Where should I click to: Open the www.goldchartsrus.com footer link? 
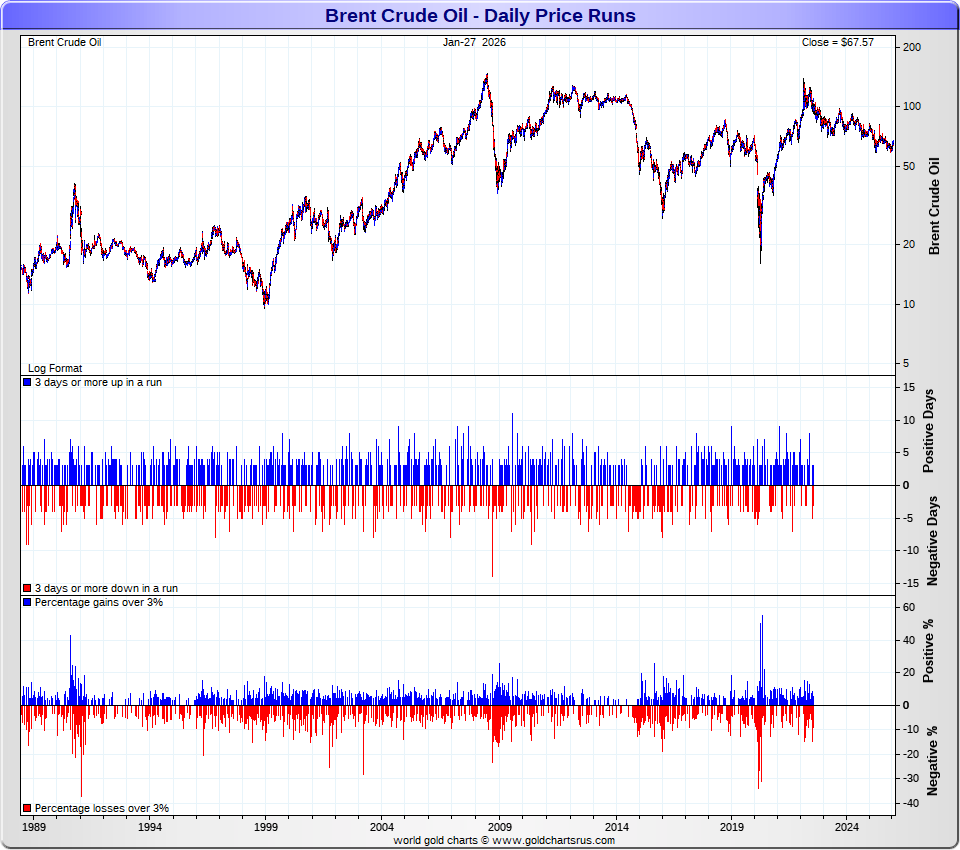coord(553,840)
